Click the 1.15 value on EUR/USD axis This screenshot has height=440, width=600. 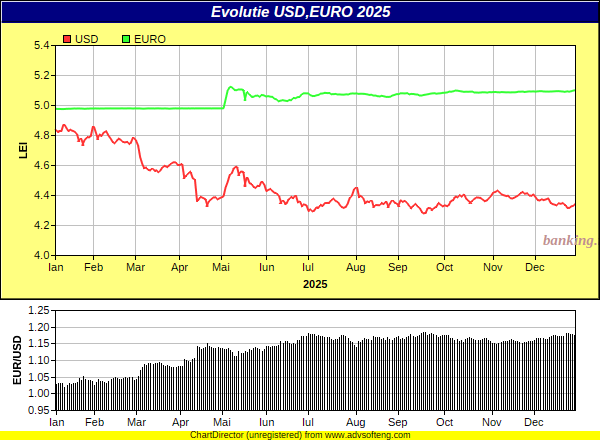[39, 344]
